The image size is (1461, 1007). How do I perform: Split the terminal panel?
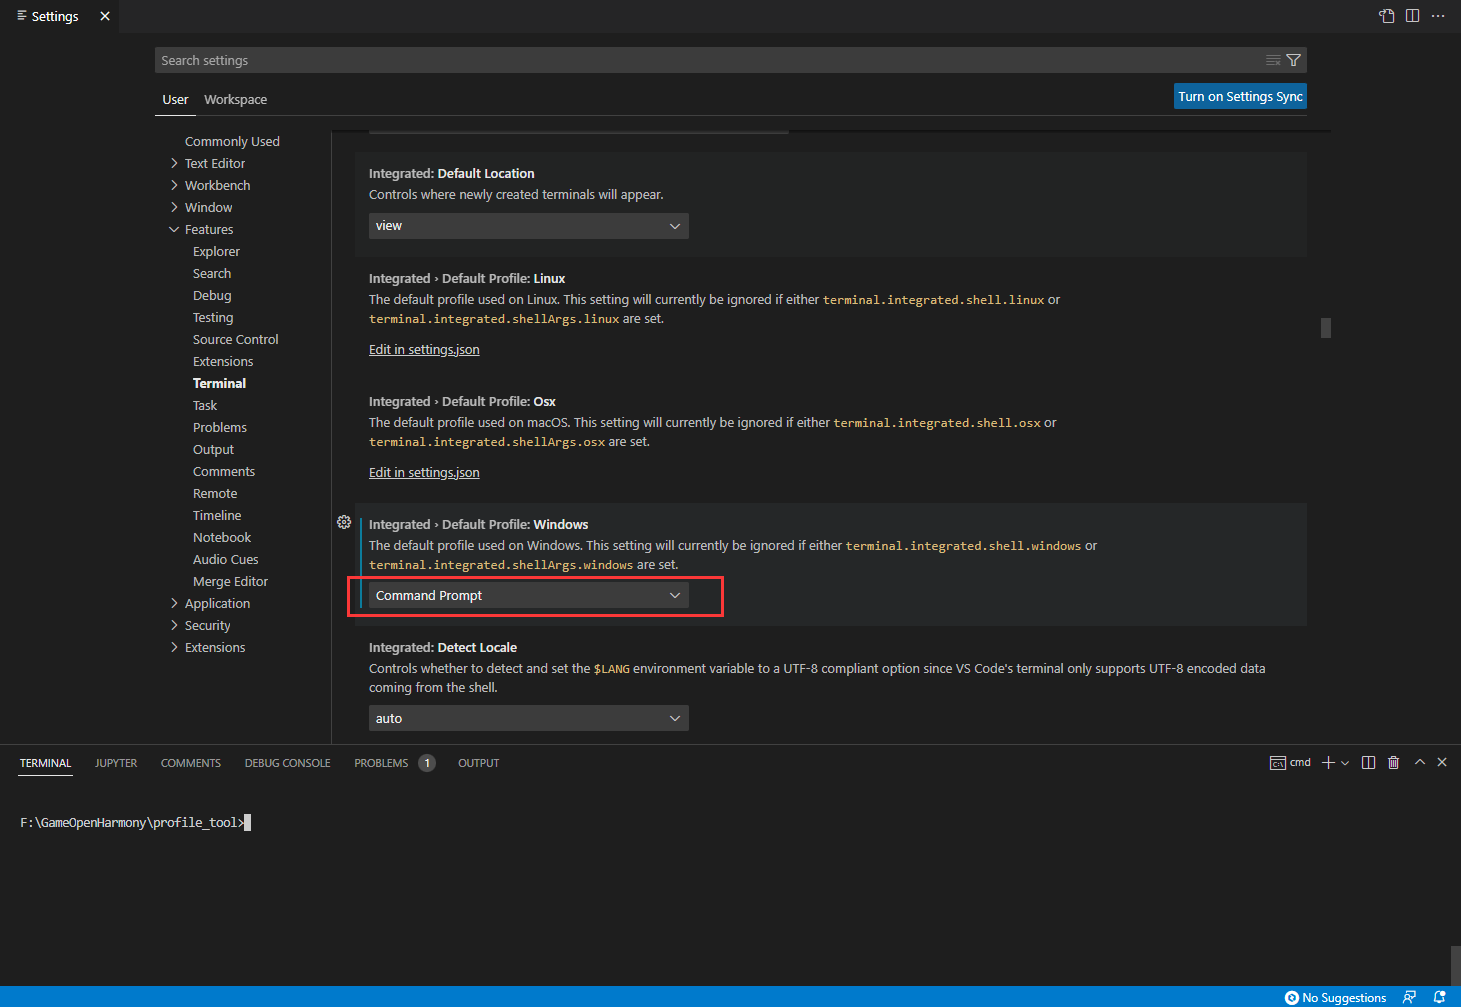(x=1368, y=763)
